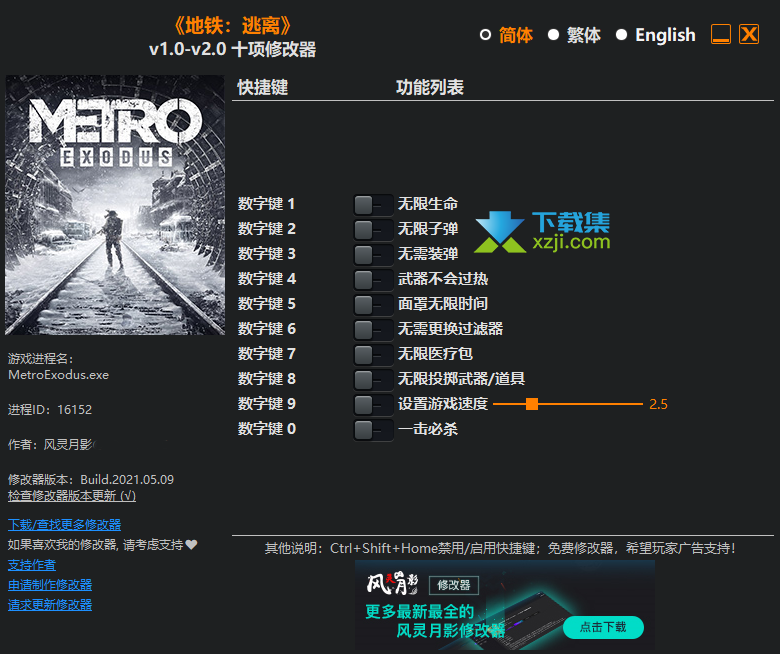This screenshot has width=780, height=654.
Task: Click 进程ID: 16152 text
Action: [x=50, y=410]
